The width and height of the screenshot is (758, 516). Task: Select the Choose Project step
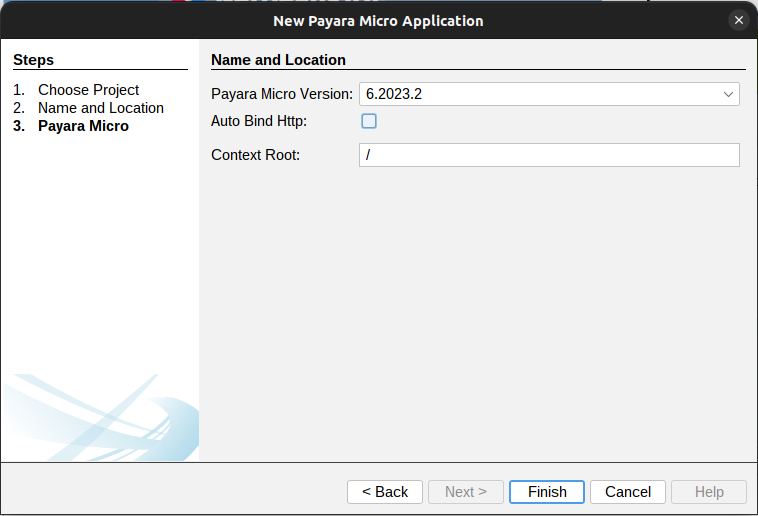click(x=88, y=90)
